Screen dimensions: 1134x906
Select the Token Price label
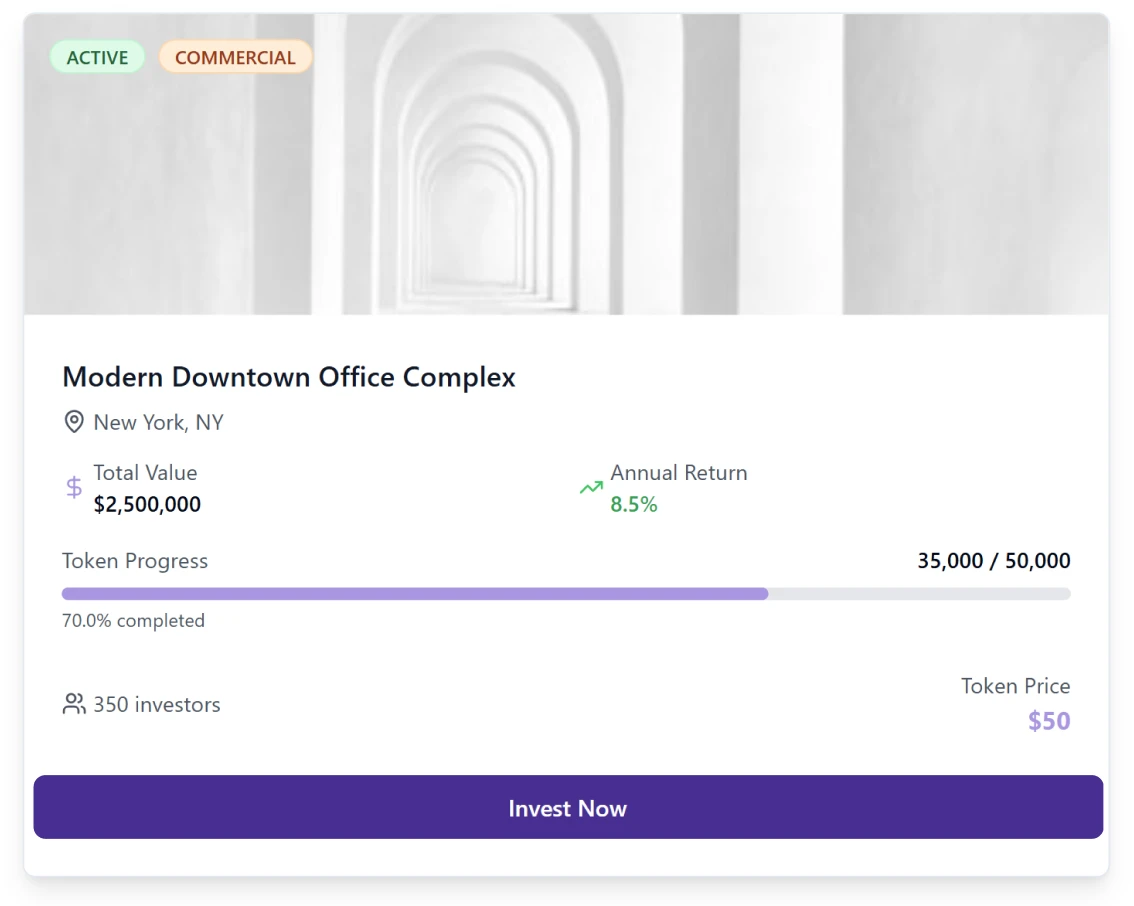click(1015, 686)
